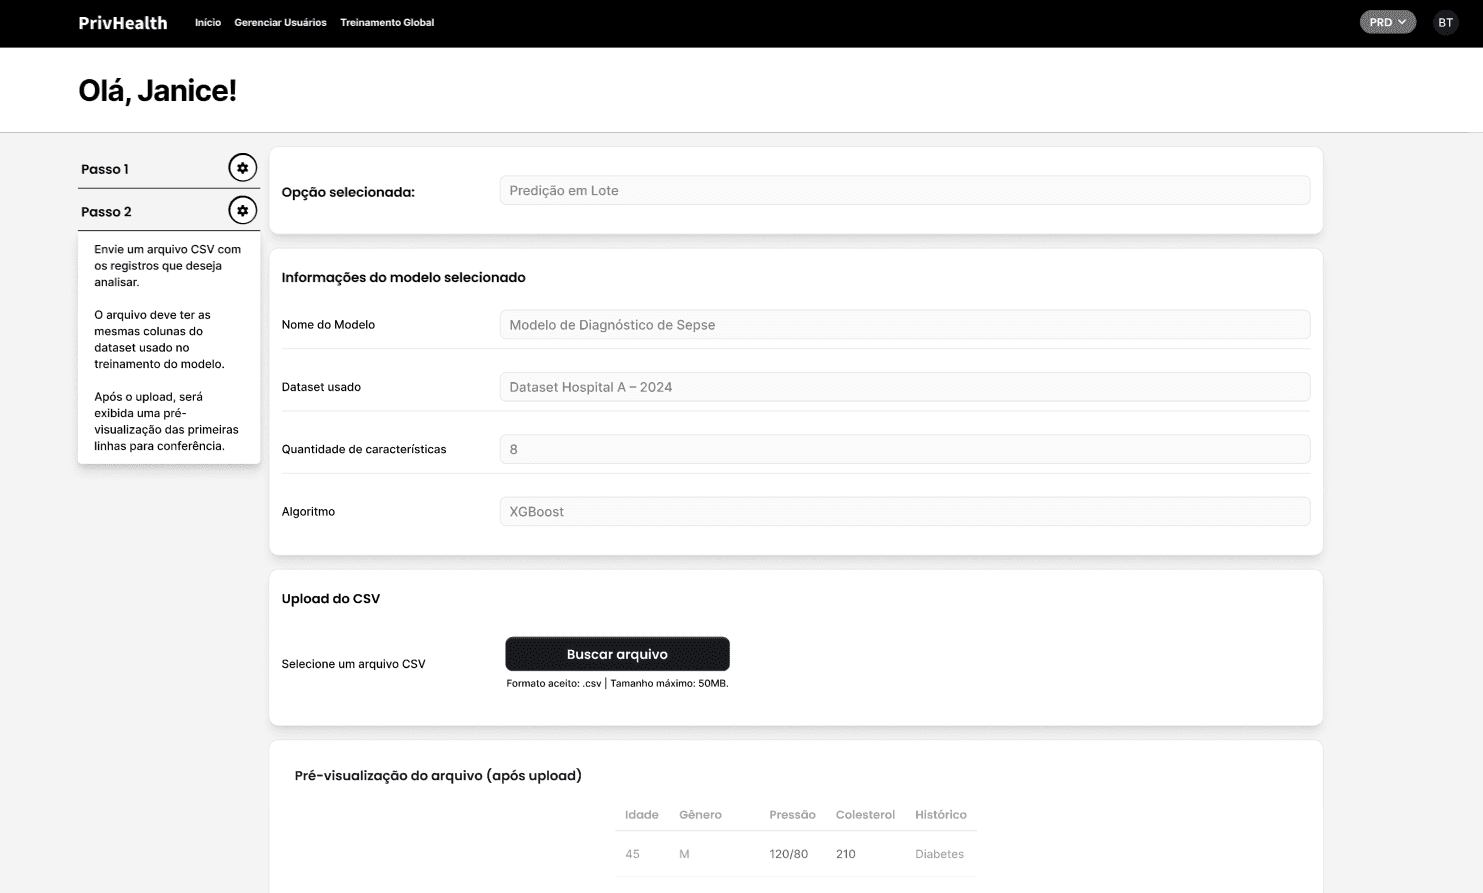Open the Treinamento Global section
Image resolution: width=1483 pixels, height=893 pixels.
coord(387,21)
